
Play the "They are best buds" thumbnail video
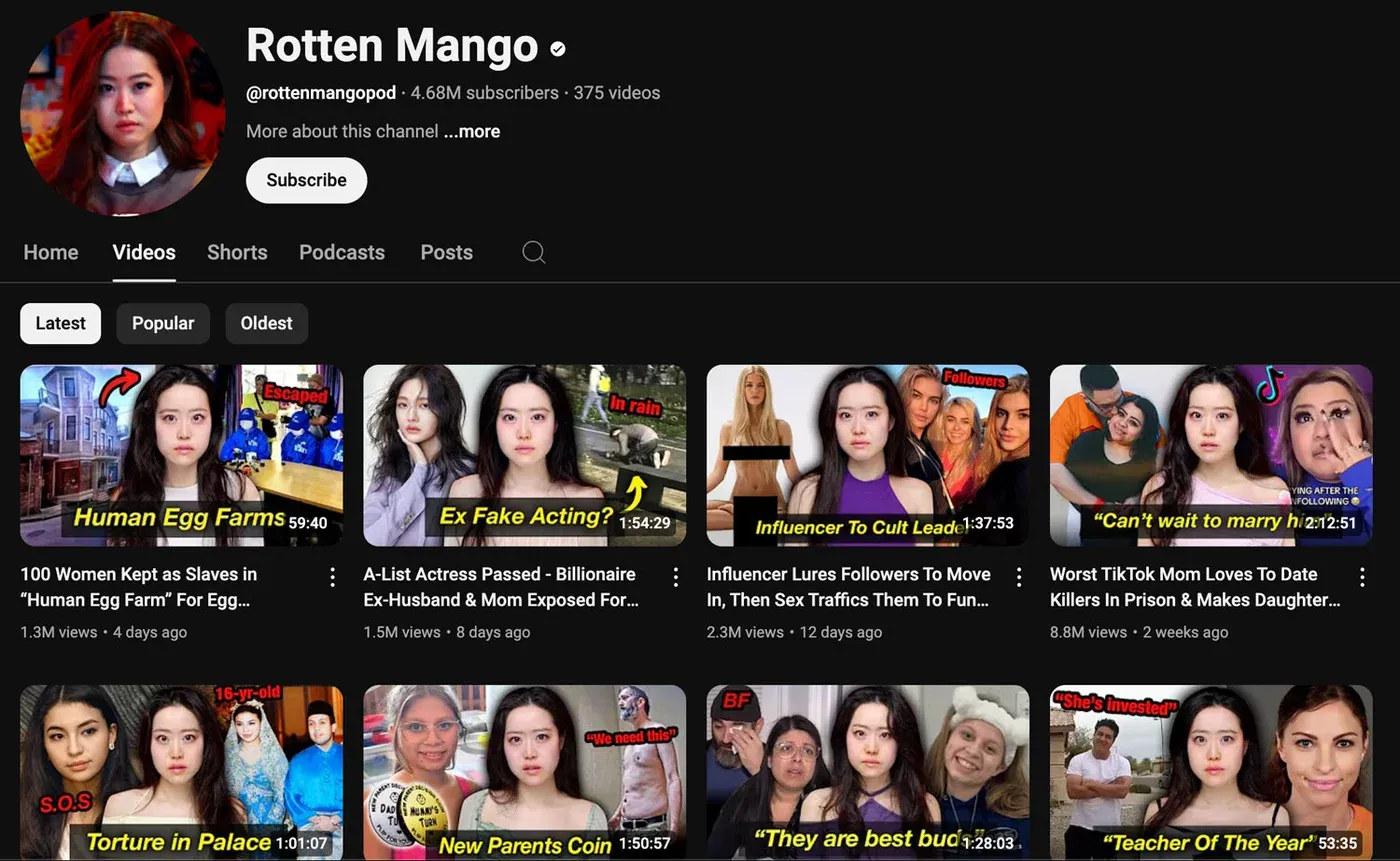click(x=868, y=772)
